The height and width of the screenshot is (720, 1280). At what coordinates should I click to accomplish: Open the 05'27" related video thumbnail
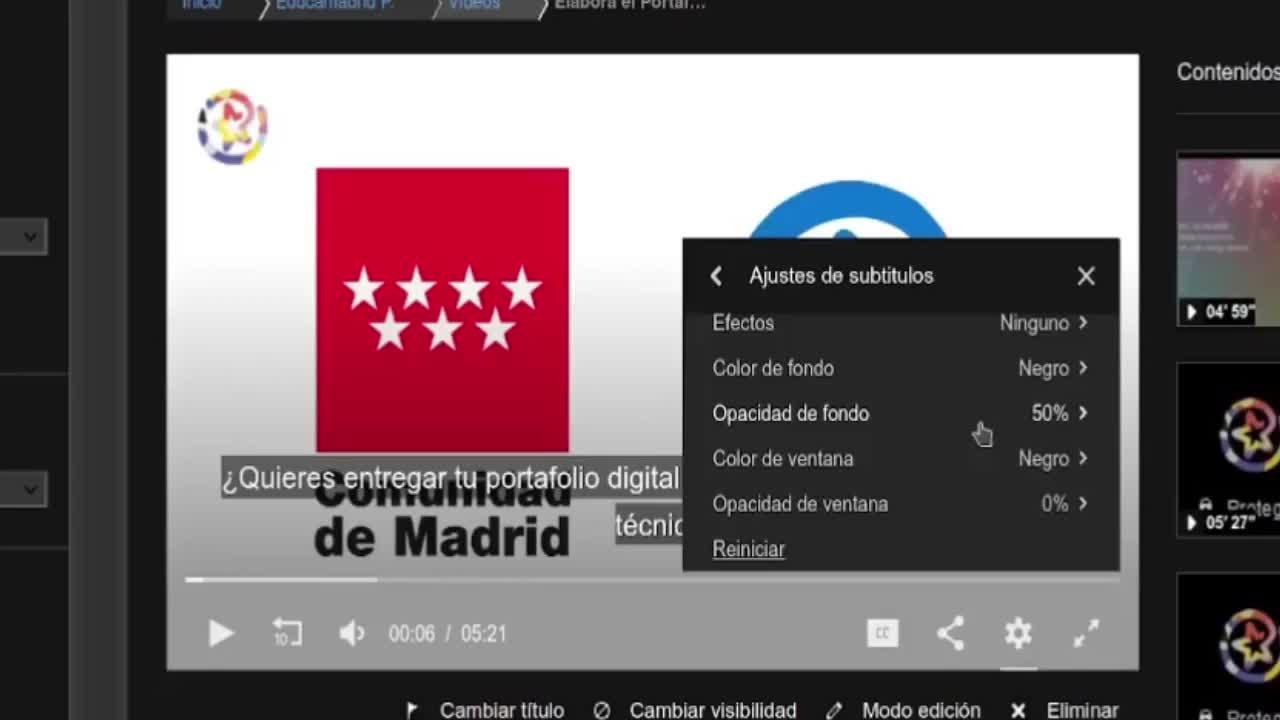click(1228, 450)
